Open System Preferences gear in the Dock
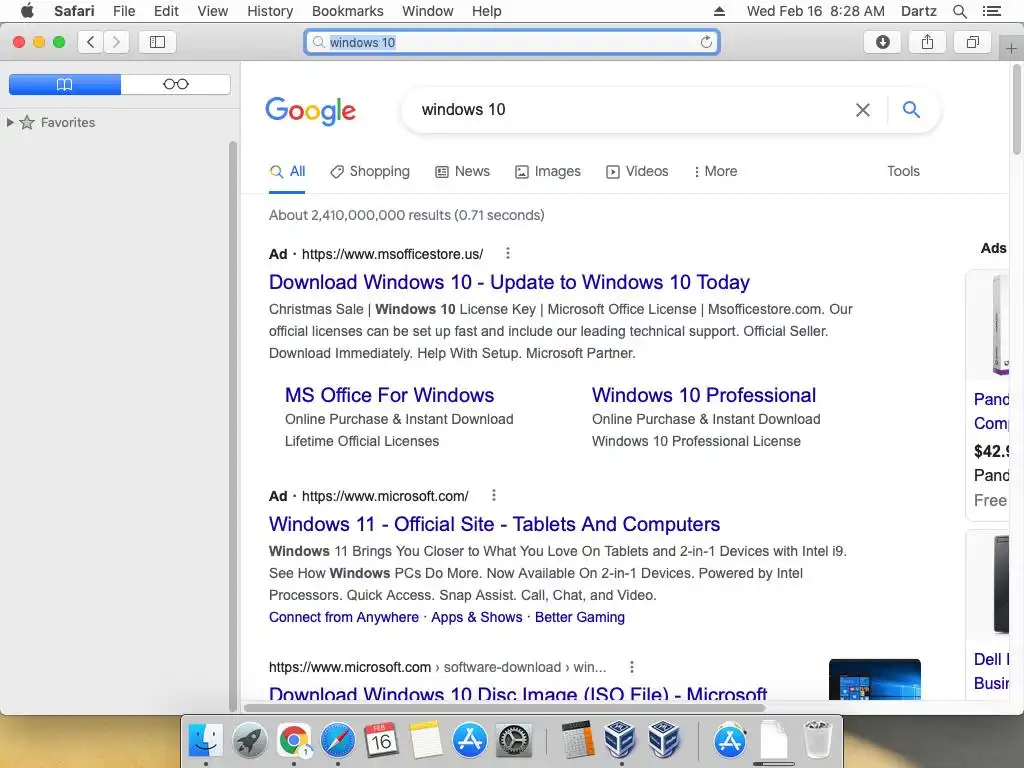 click(x=514, y=741)
